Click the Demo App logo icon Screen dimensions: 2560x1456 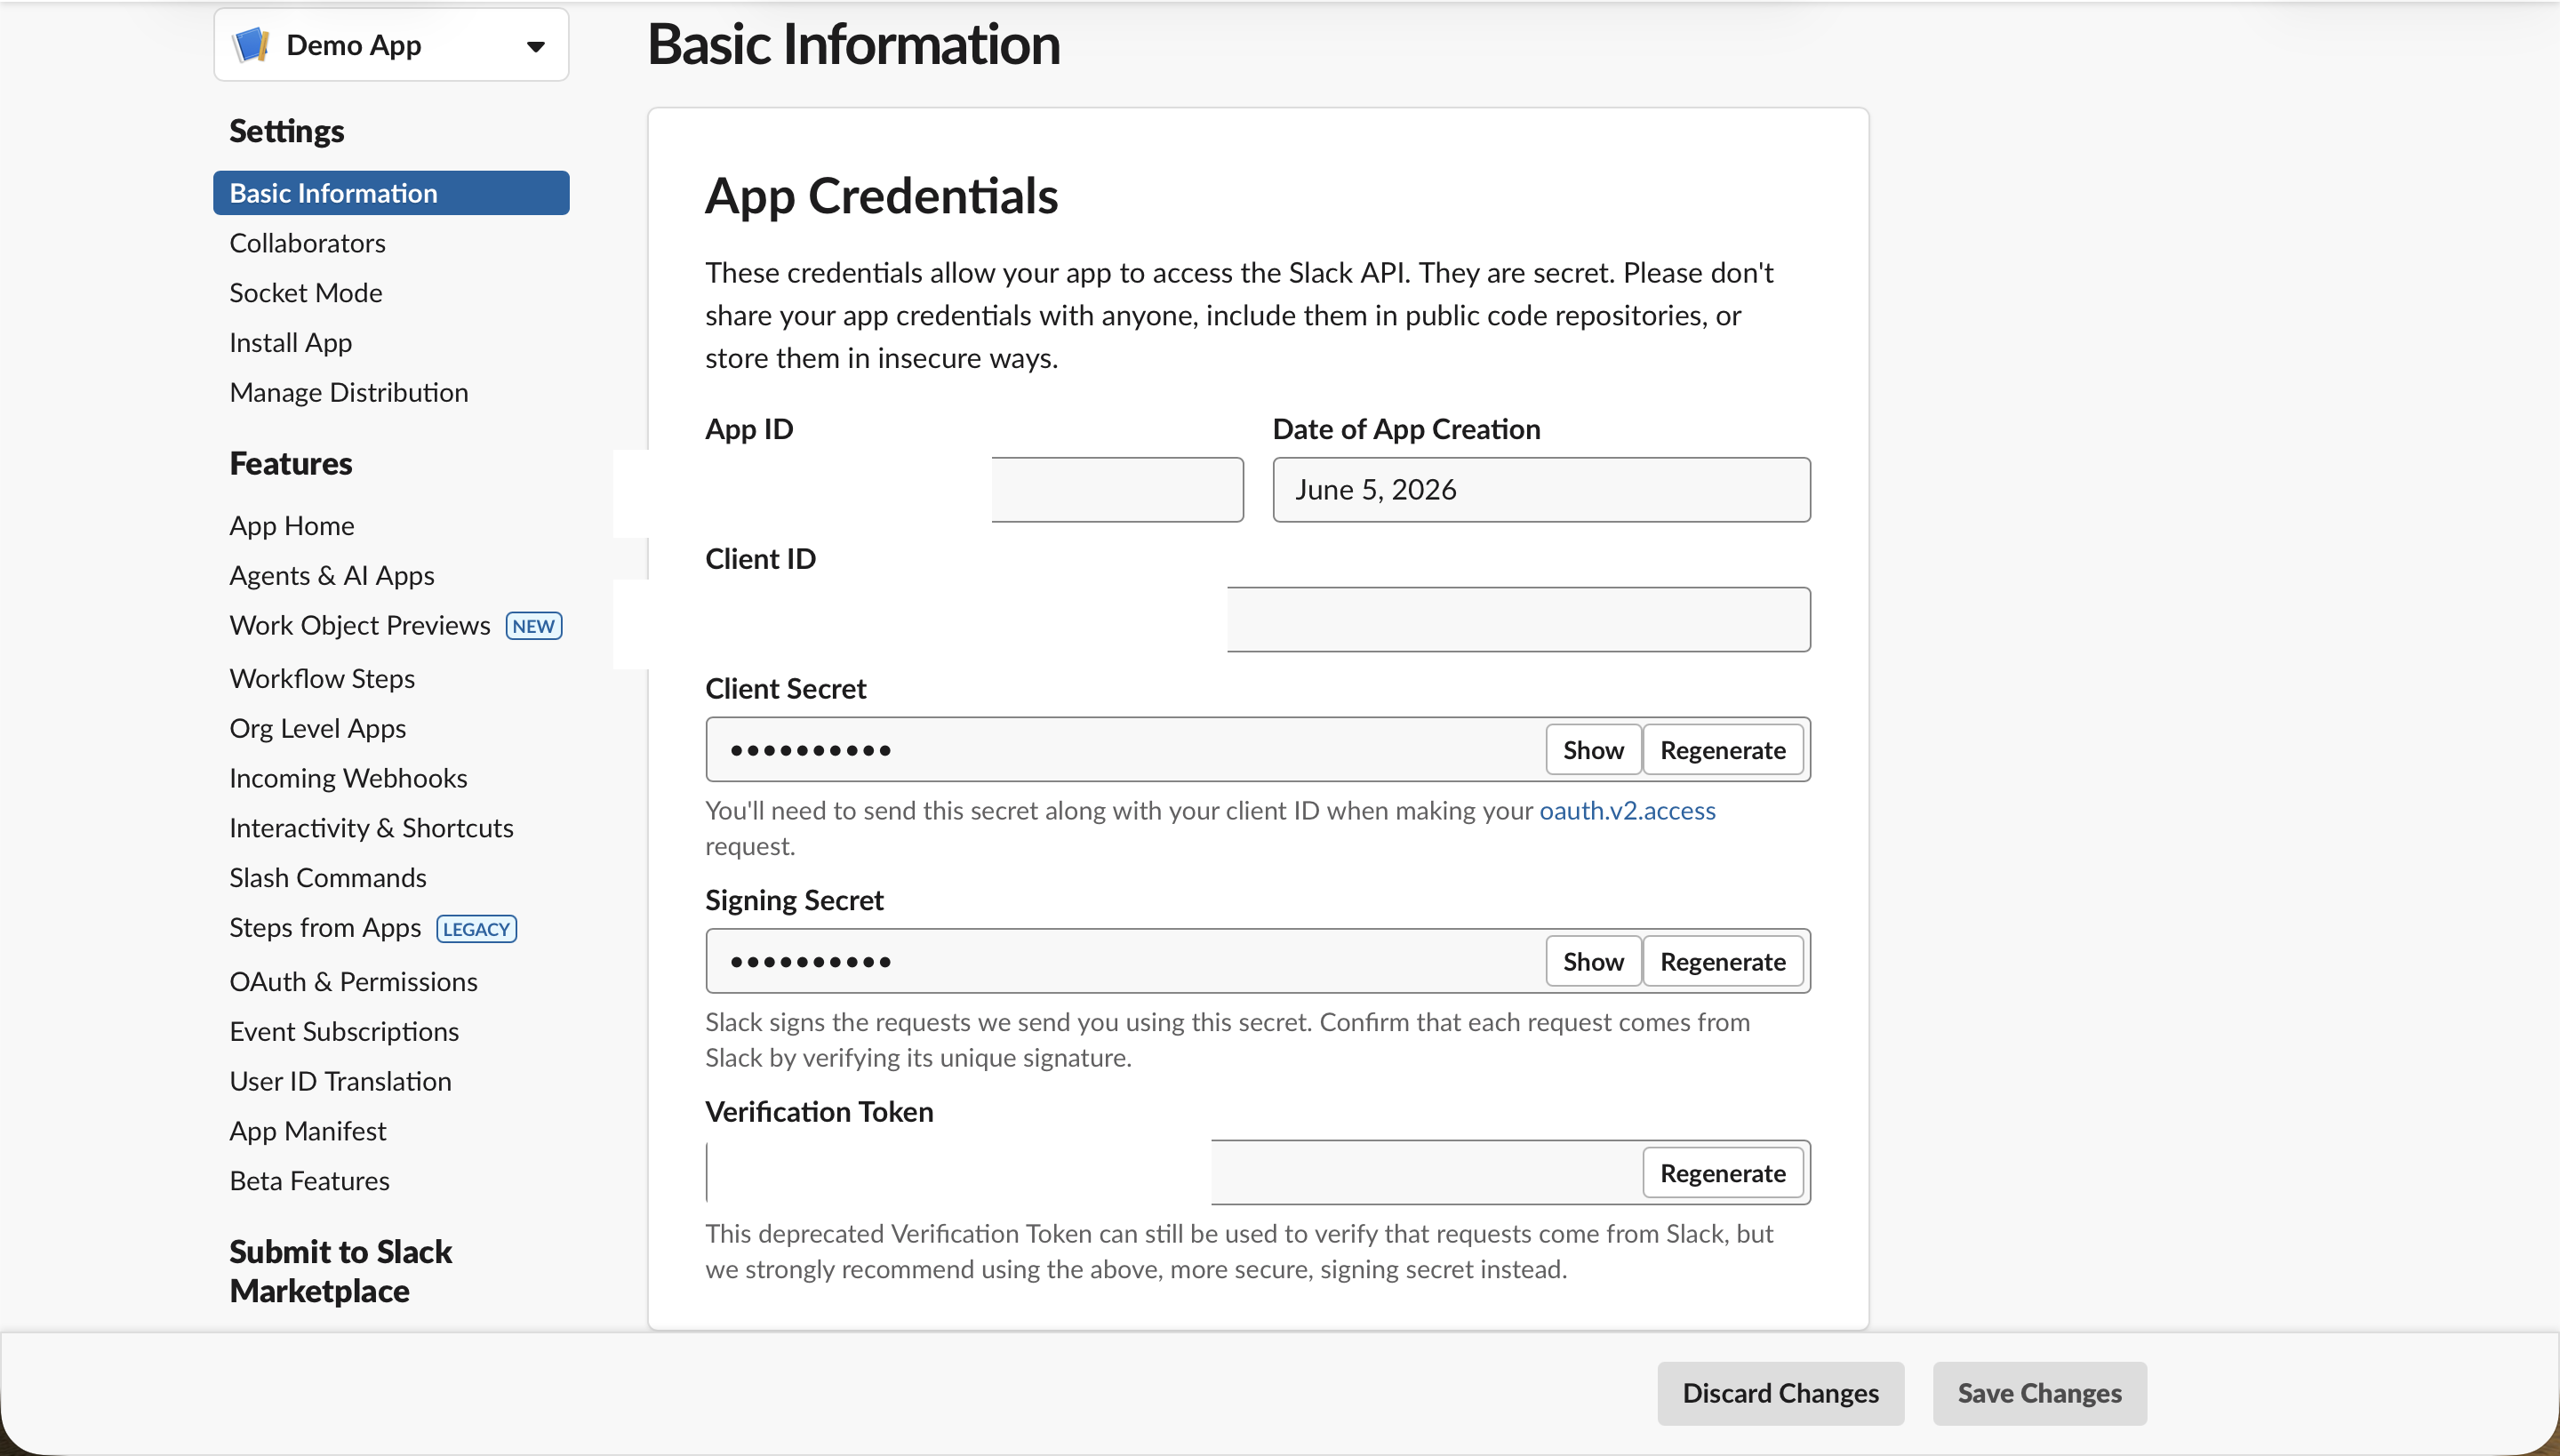tap(250, 45)
